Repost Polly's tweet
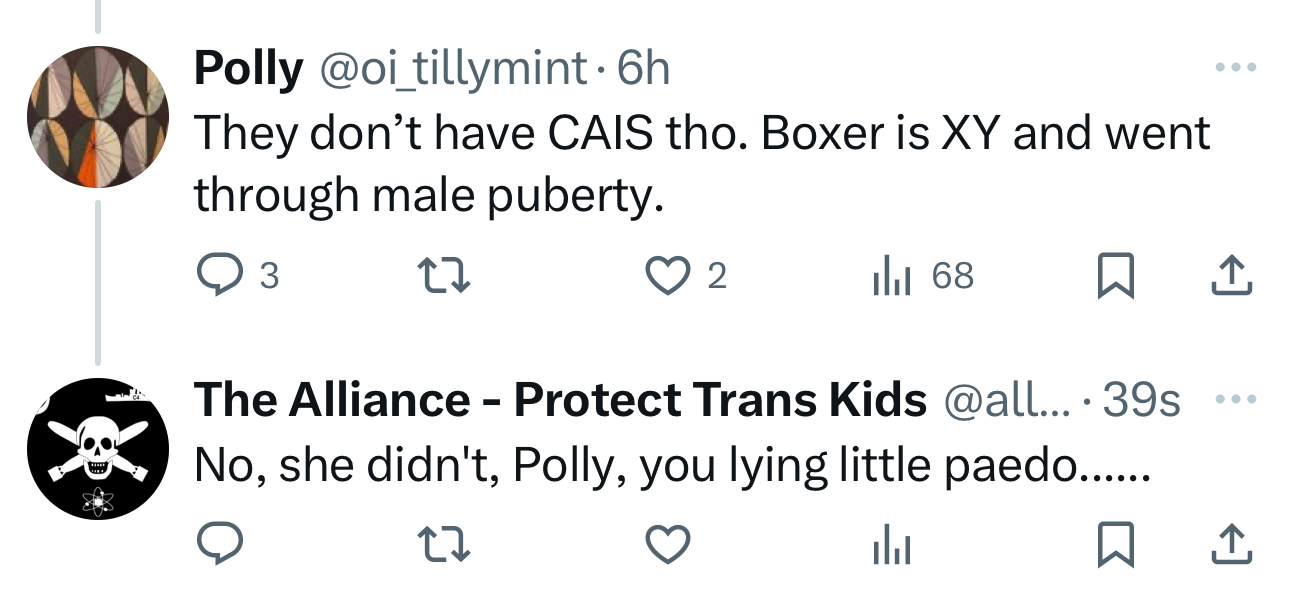Viewport: 1290px width, 607px height. tap(442, 275)
